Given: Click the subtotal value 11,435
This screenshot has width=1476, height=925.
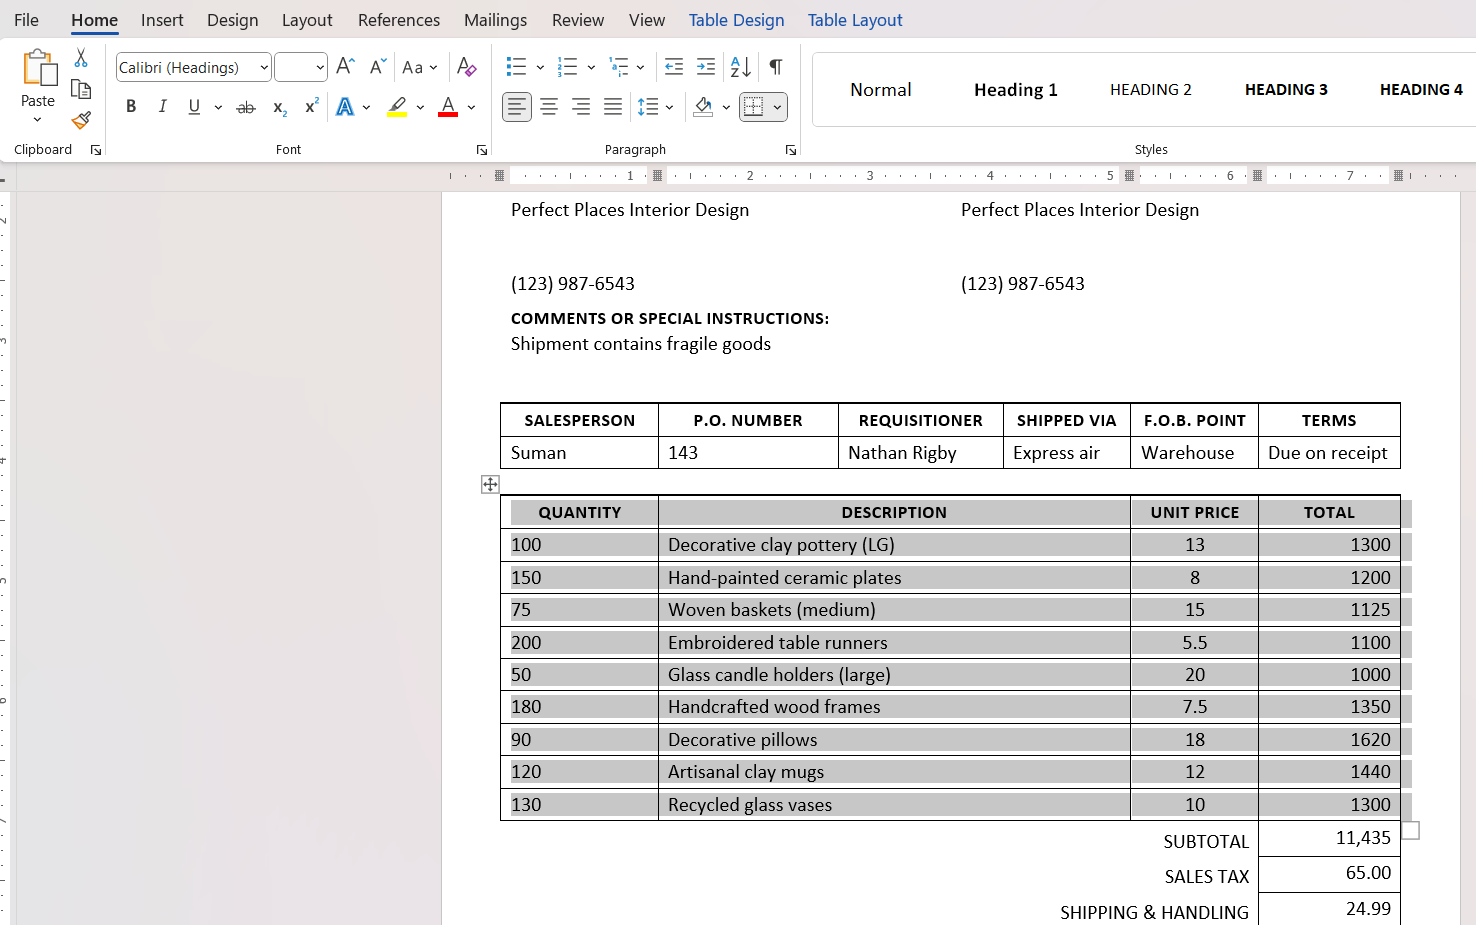Looking at the screenshot, I should (x=1363, y=838).
